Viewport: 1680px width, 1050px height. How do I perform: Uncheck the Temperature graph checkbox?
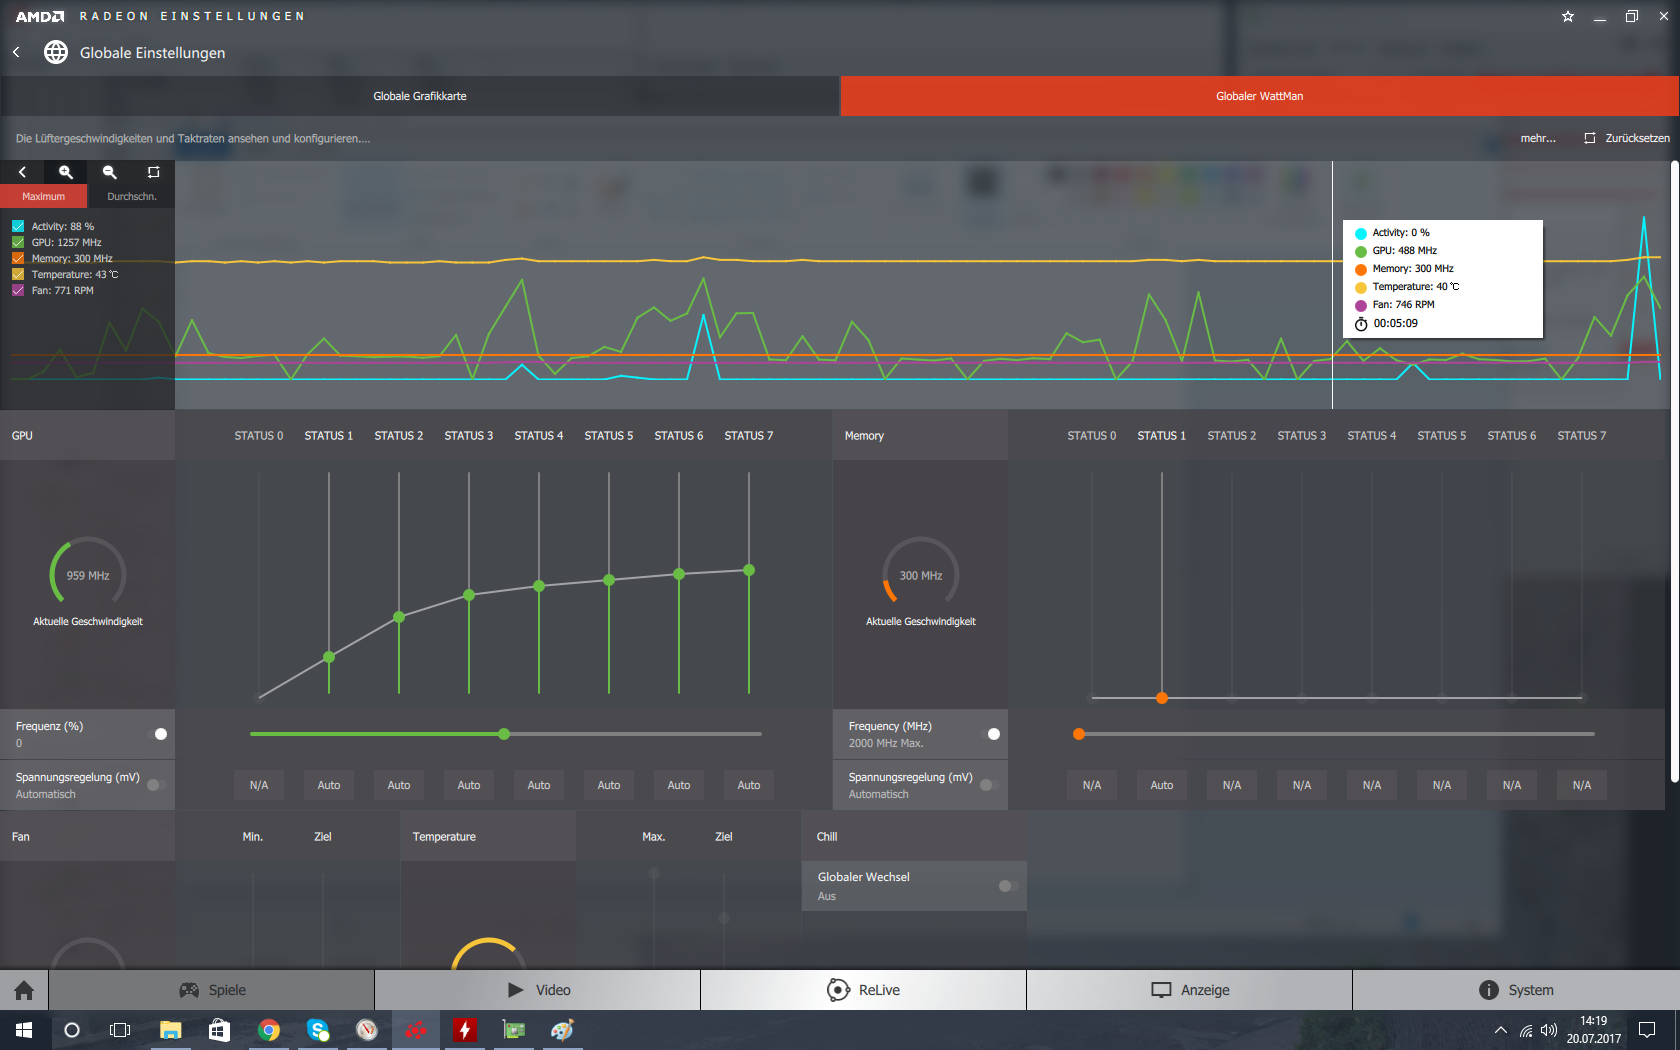[18, 274]
